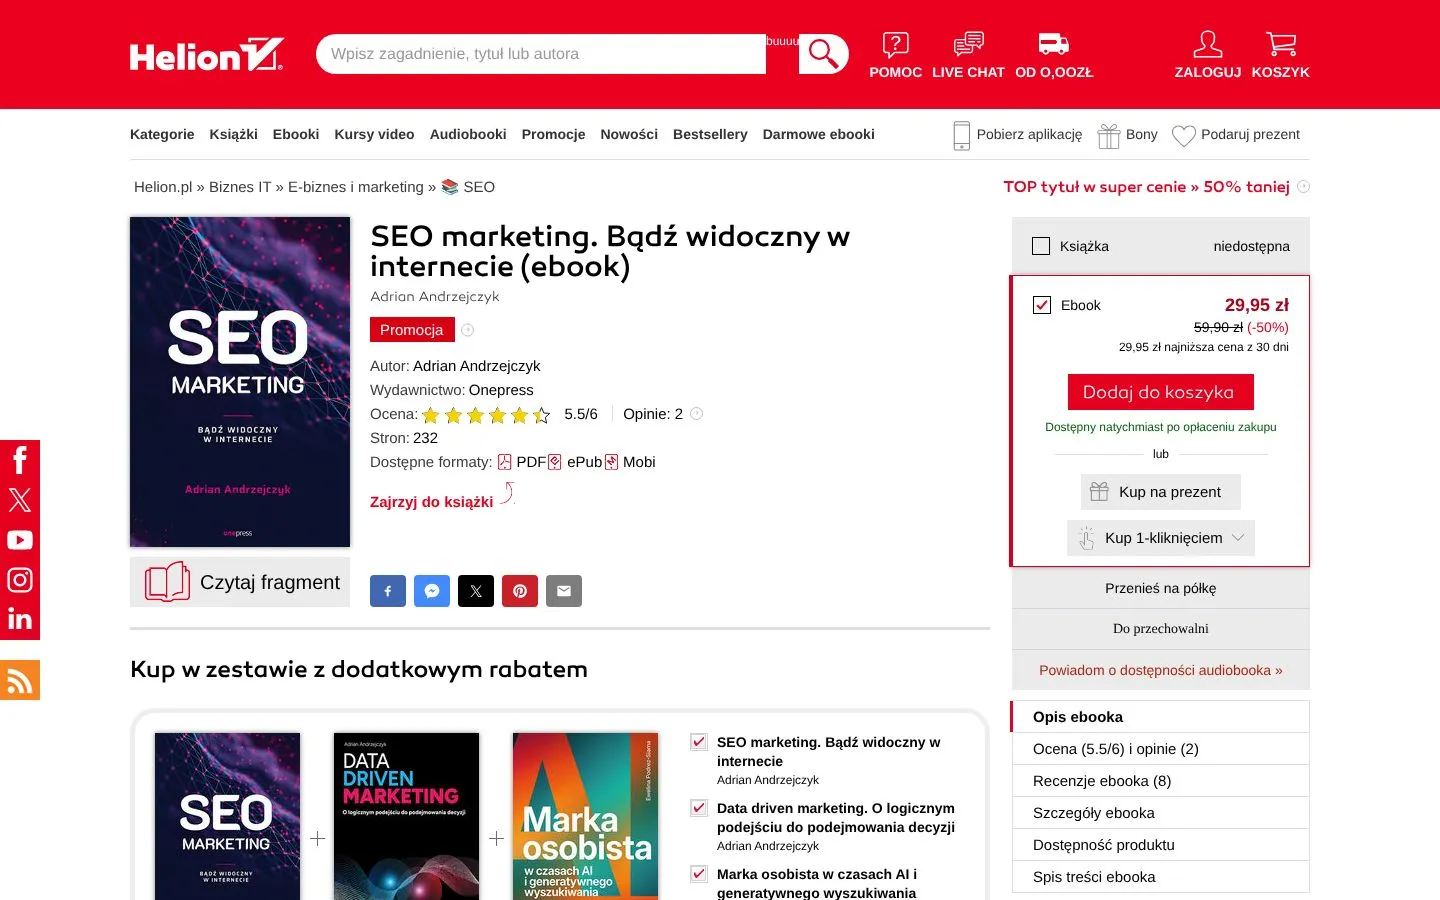Image resolution: width=1440 pixels, height=900 pixels.
Task: Uncheck SEO marketing in the bundle
Action: coord(699,742)
